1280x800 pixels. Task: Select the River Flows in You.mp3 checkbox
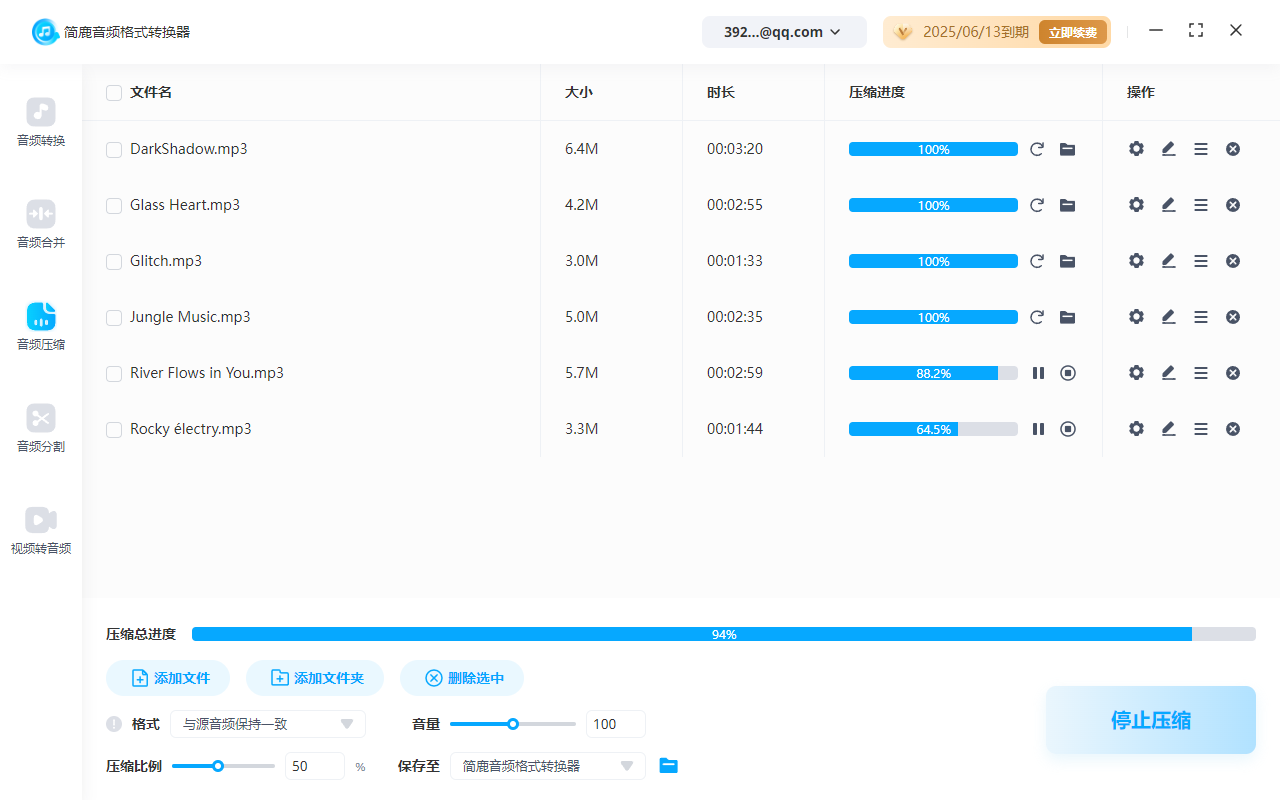pos(114,374)
